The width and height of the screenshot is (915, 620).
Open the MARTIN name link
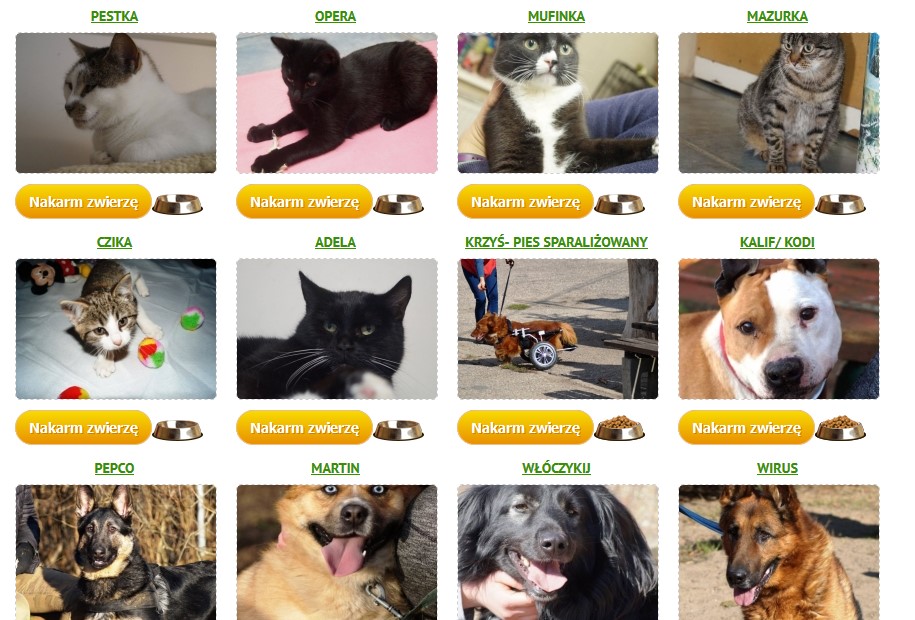coord(336,468)
